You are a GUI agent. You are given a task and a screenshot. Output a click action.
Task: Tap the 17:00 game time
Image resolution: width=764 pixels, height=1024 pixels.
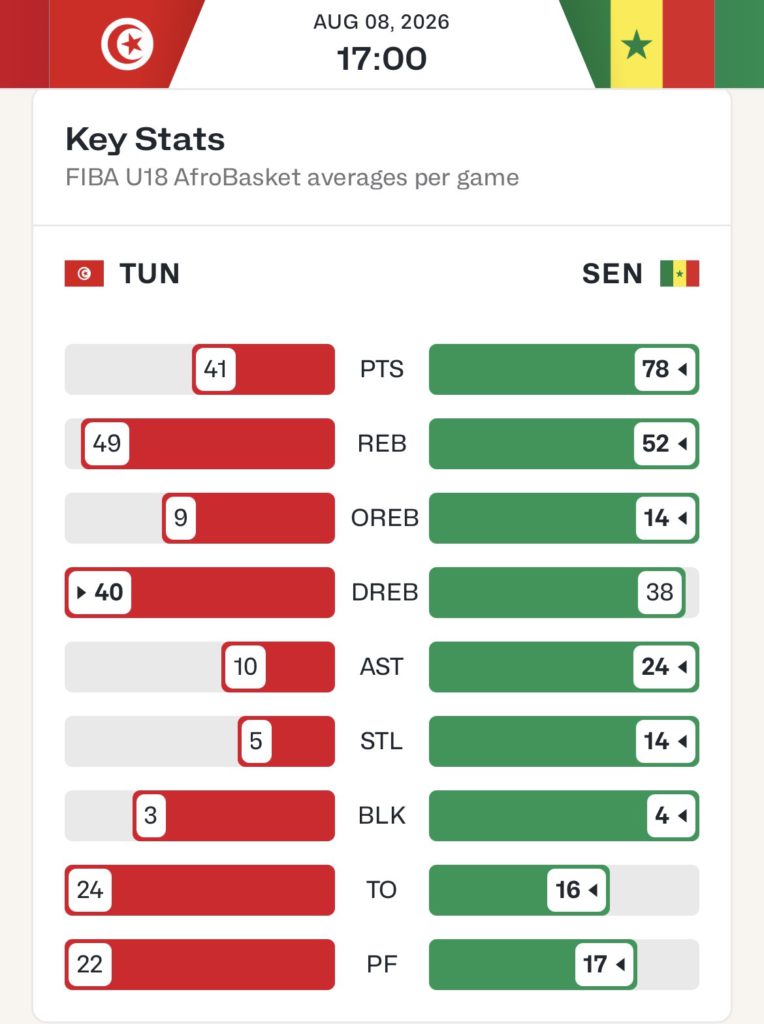click(x=382, y=59)
